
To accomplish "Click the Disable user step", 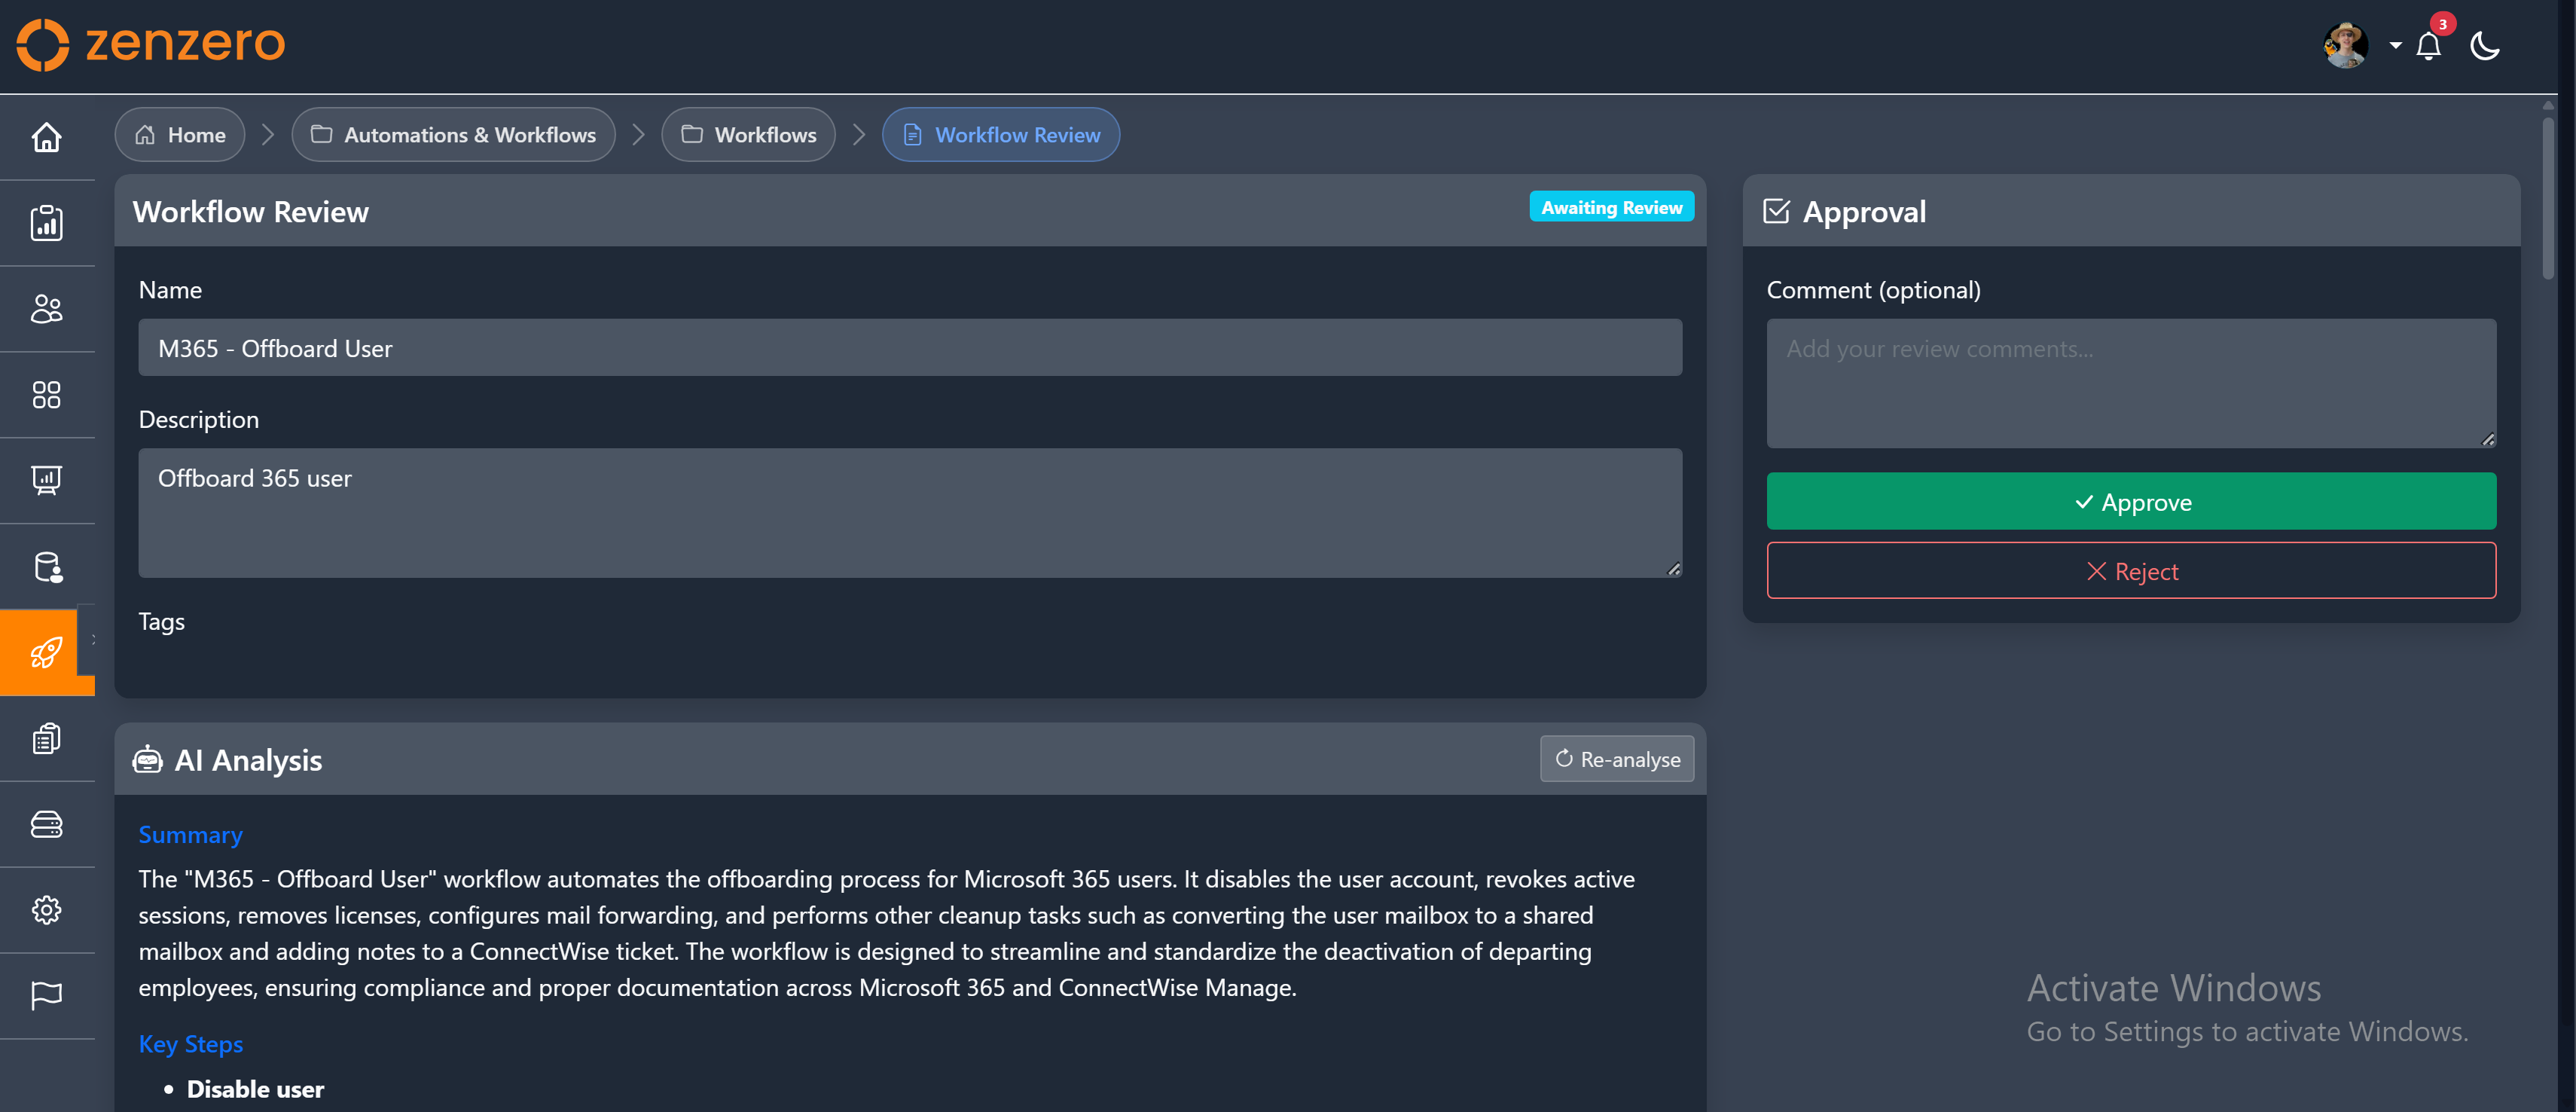I will [255, 1089].
